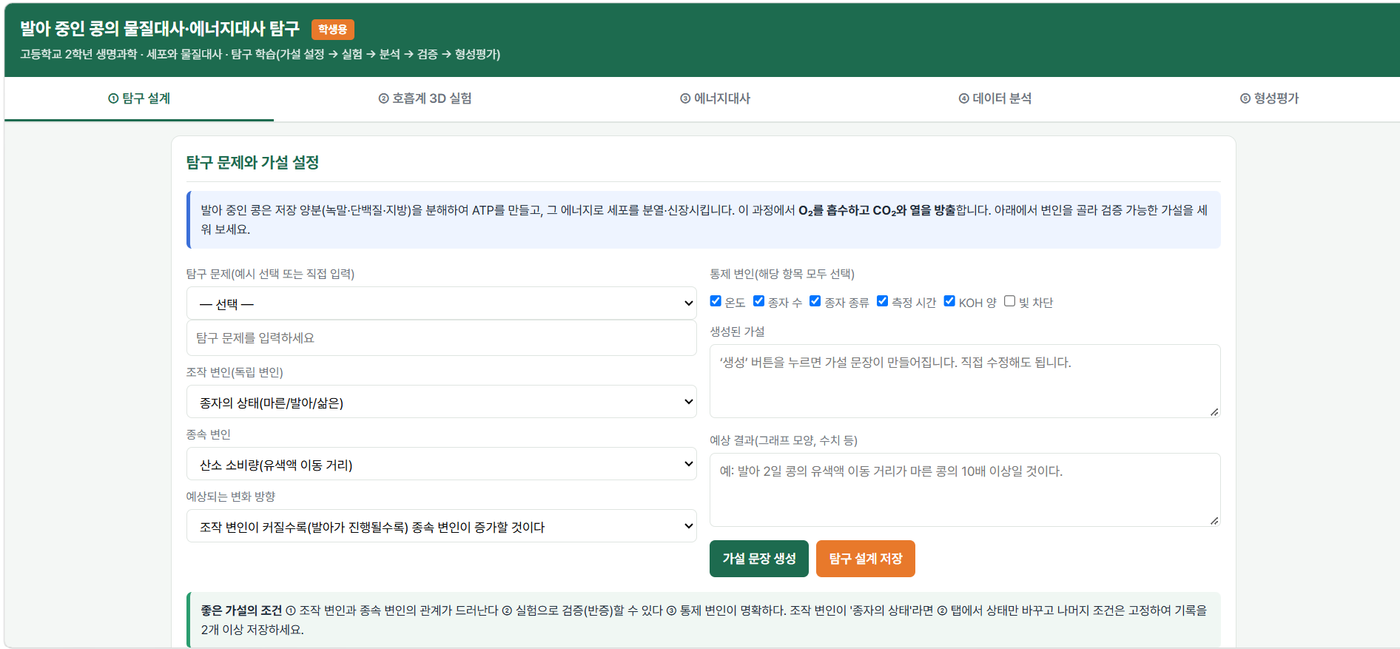Click the 탐구 설계 저장 button
Viewport: 1400px width, 649px height.
[865, 558]
